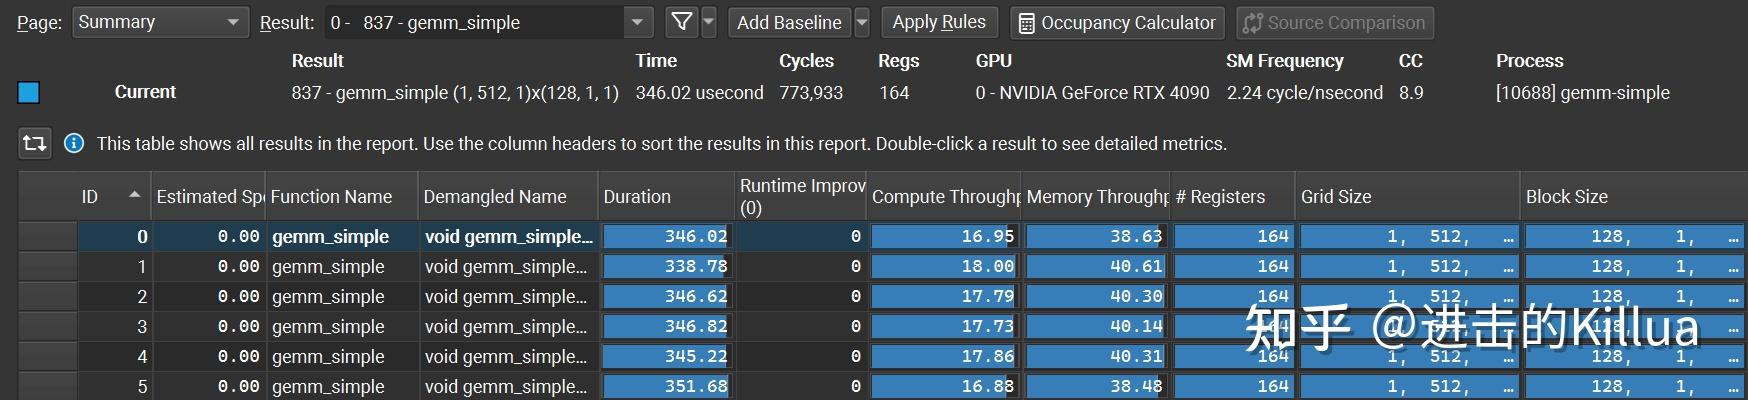Click the Source Comparison button
The height and width of the screenshot is (400, 1748).
coord(1334,22)
